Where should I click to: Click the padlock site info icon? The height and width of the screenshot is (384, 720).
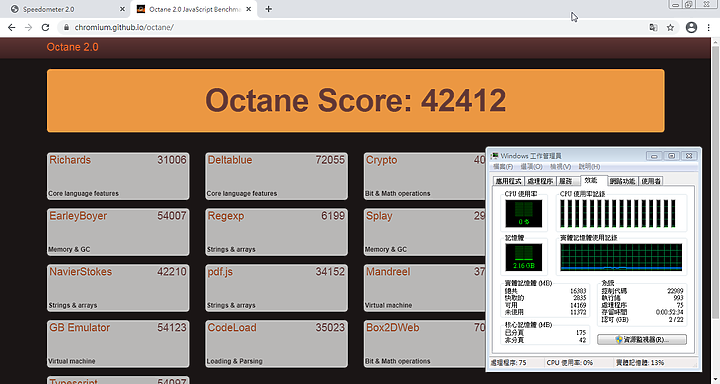[66, 28]
